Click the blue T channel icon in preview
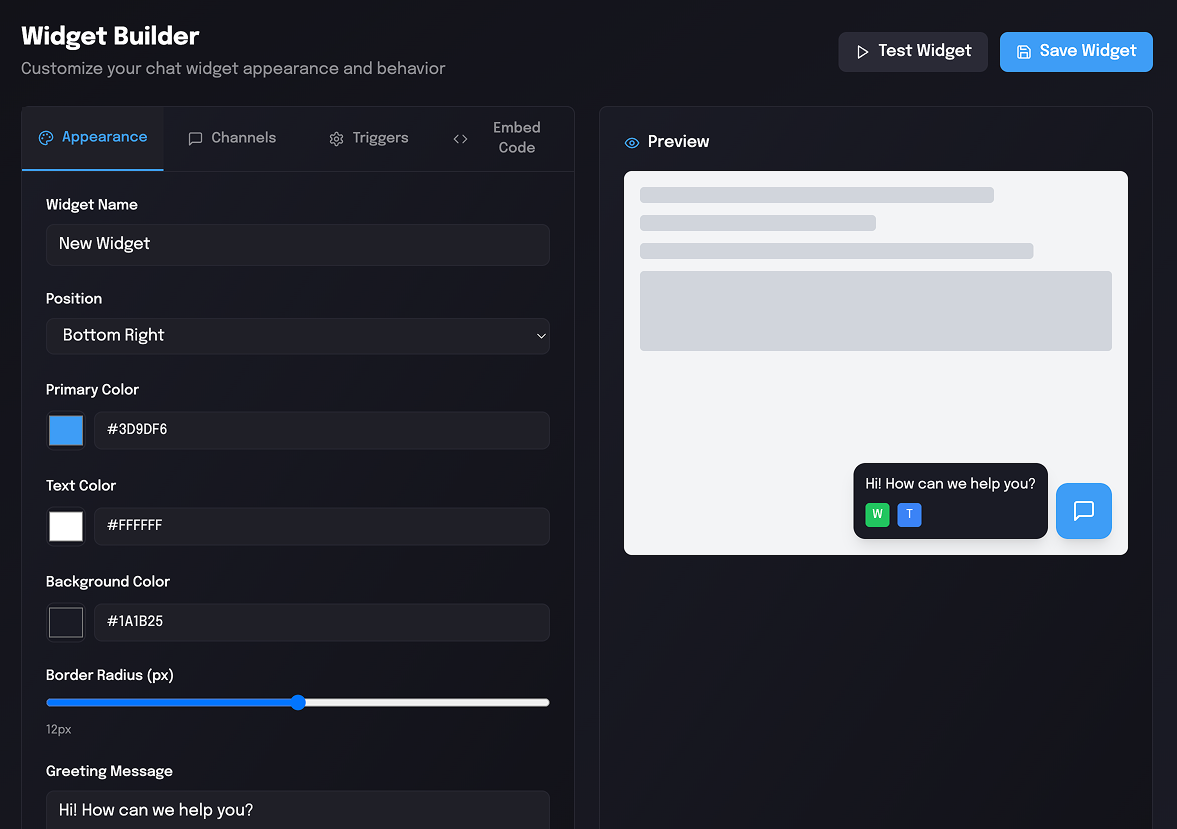 pos(909,514)
